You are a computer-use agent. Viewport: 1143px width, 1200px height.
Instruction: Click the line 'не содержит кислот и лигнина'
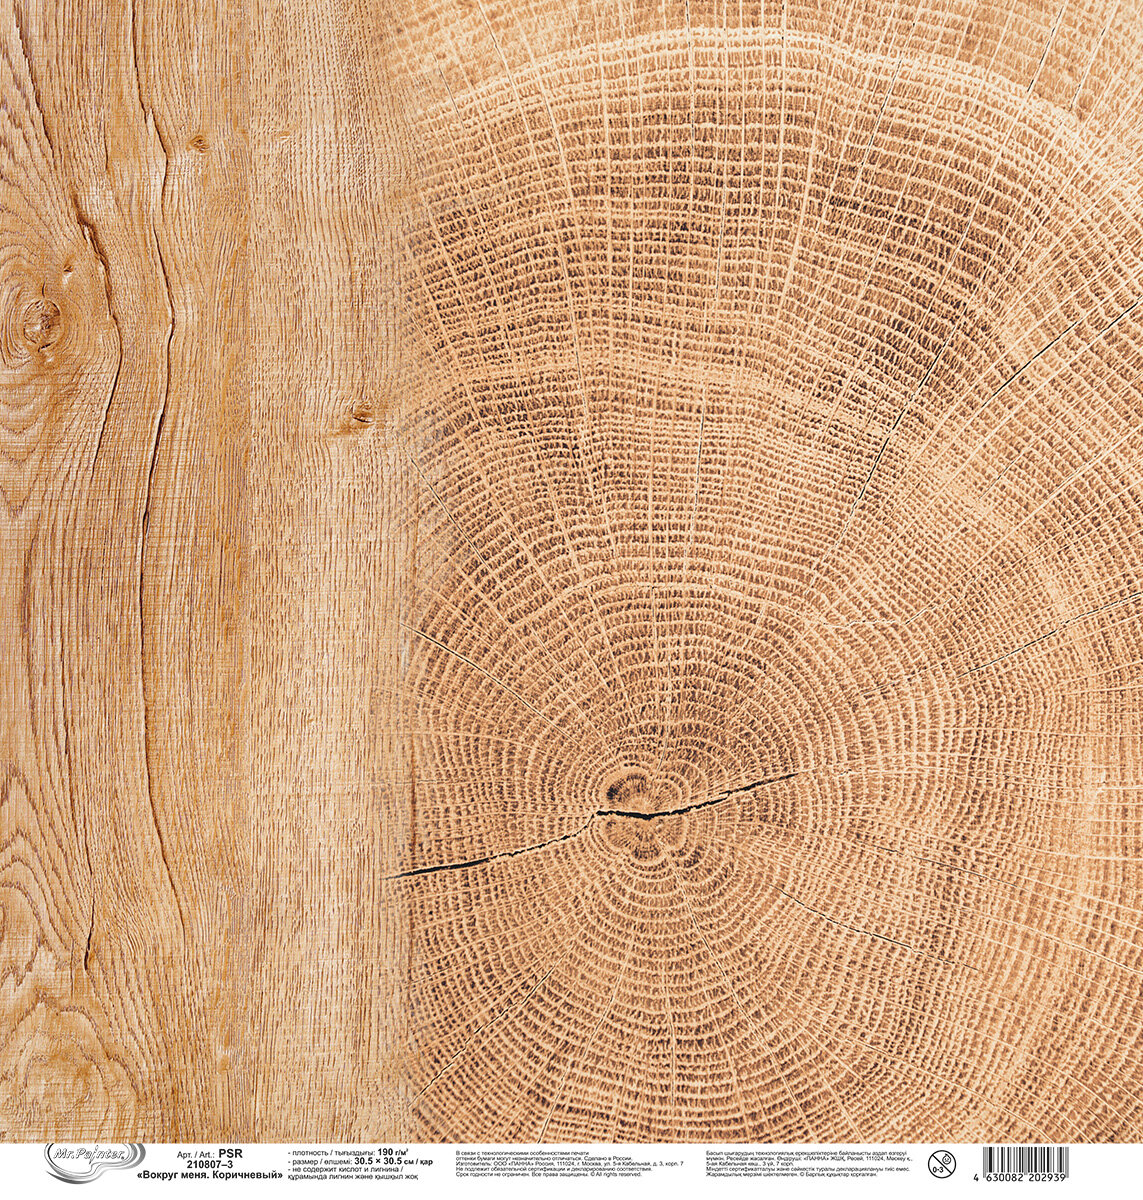[x=346, y=1170]
